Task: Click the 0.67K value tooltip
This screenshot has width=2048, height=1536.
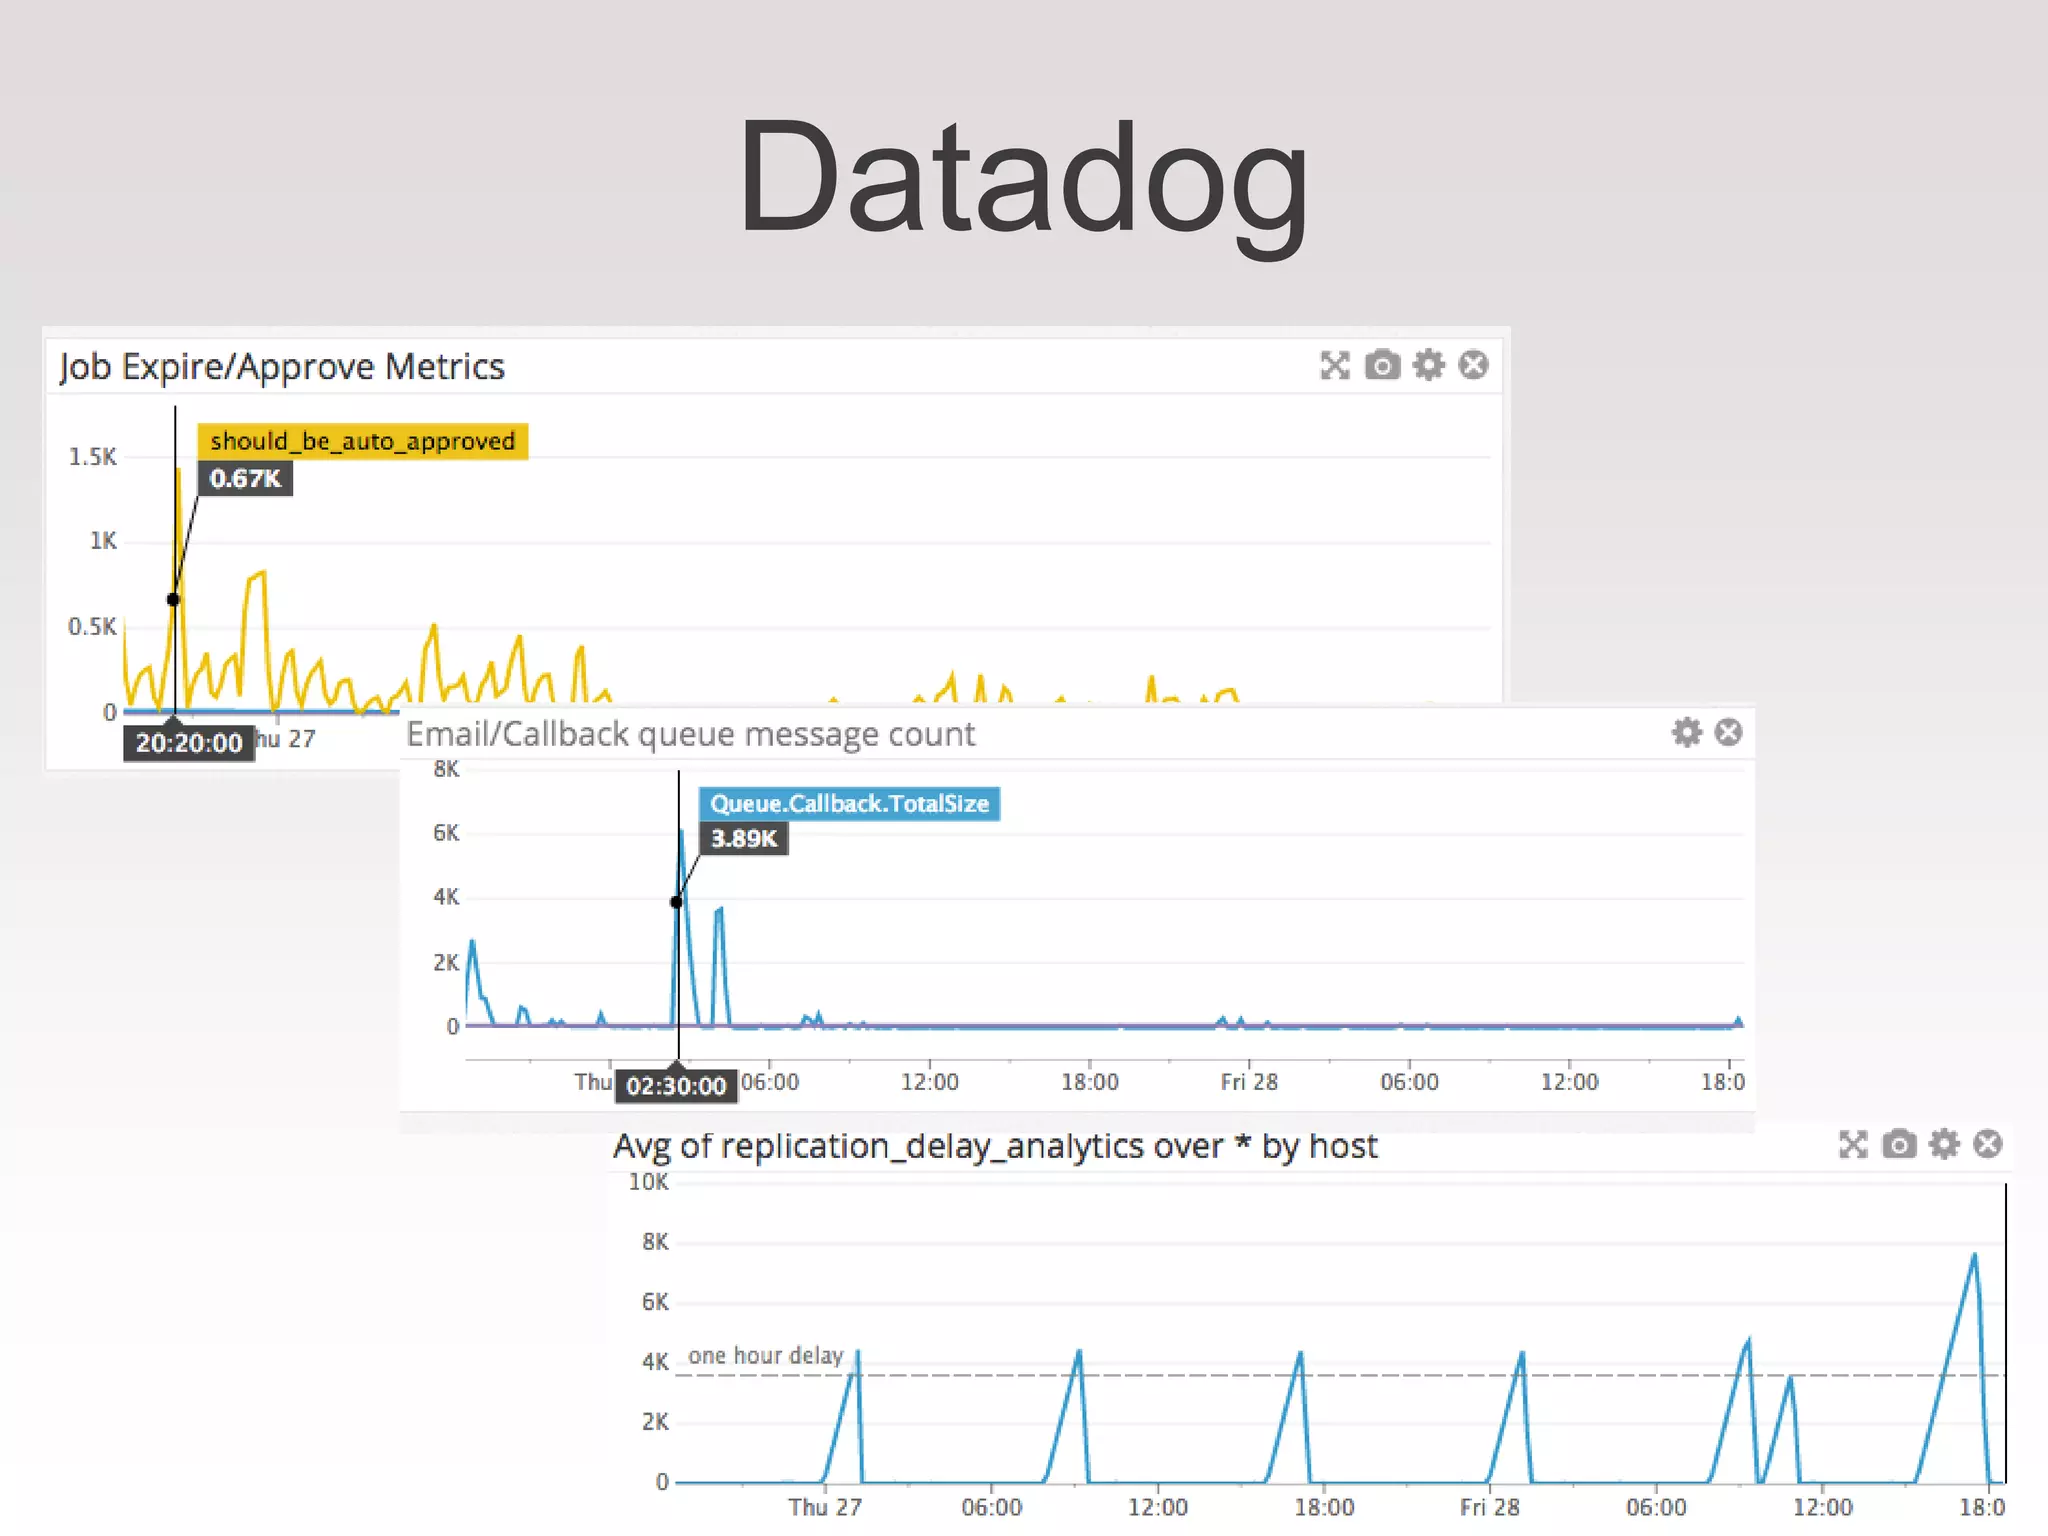Action: pyautogui.click(x=245, y=479)
